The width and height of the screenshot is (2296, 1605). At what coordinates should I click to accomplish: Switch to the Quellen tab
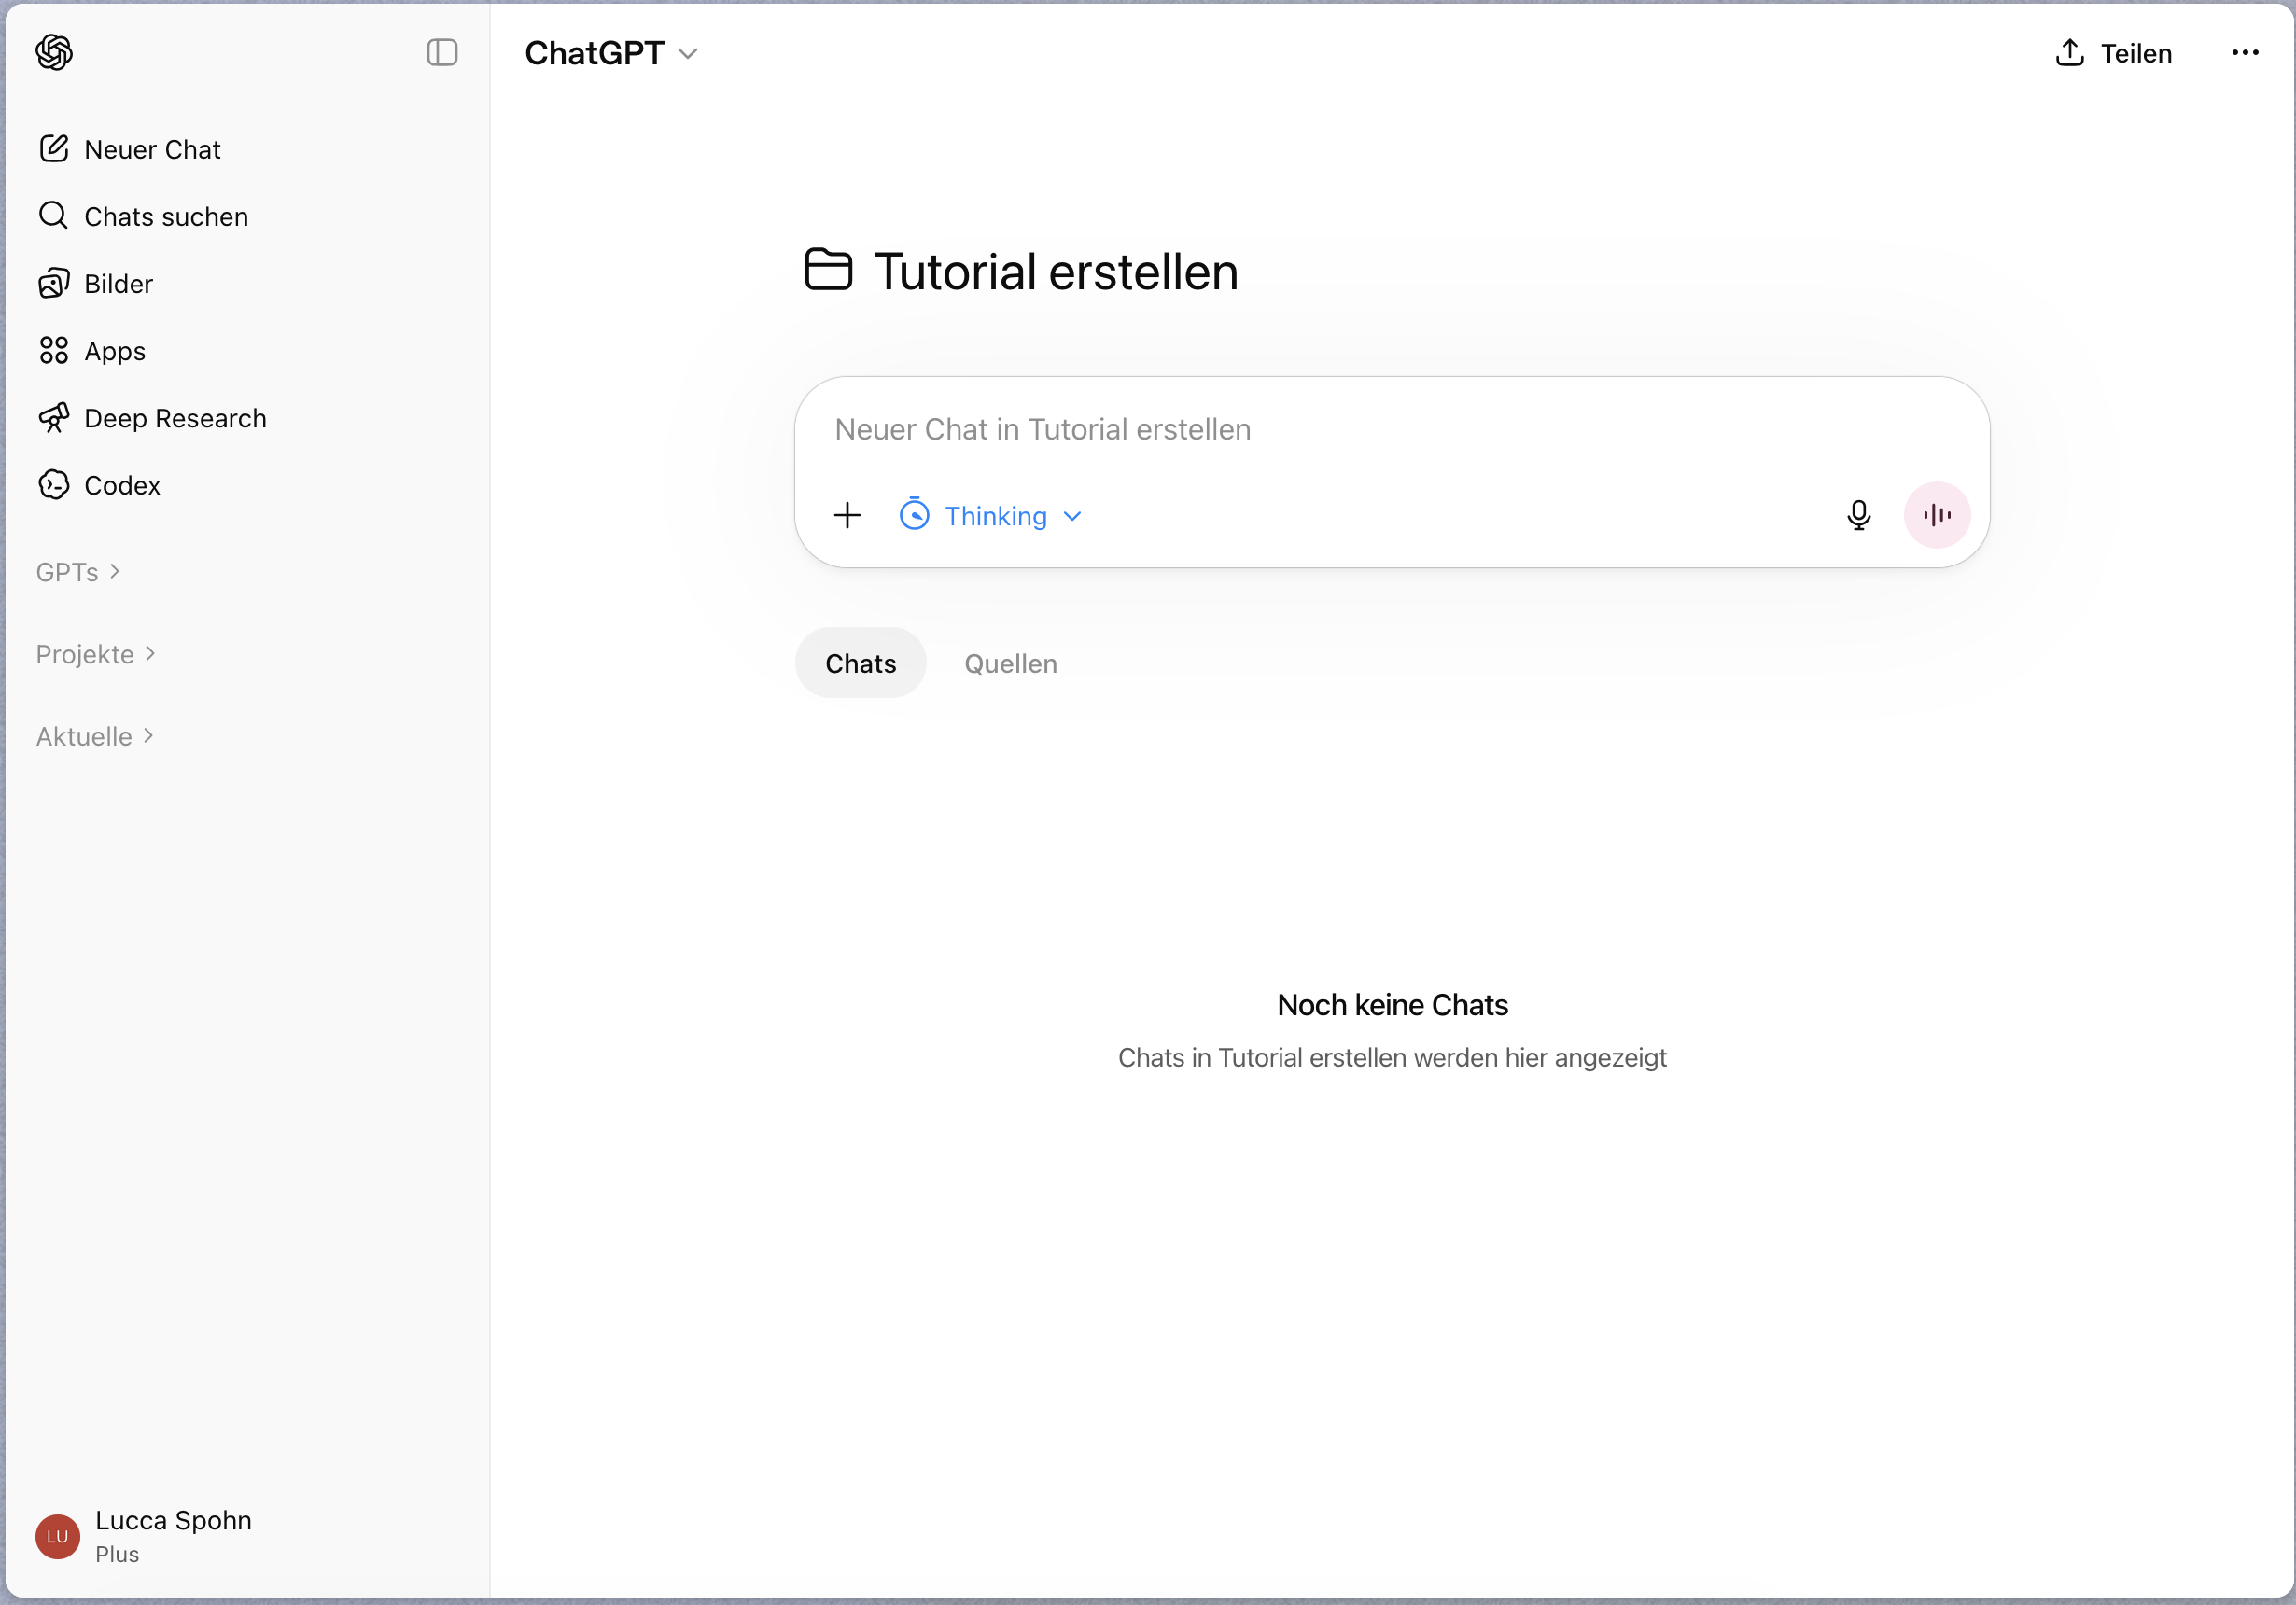pos(1010,663)
